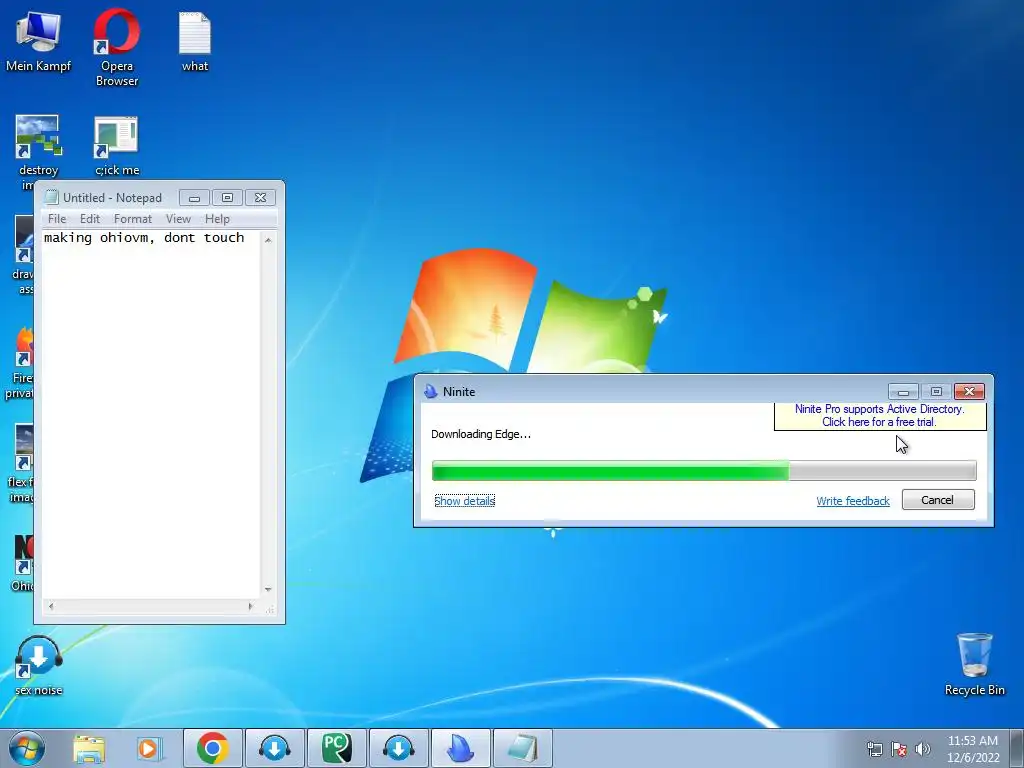Close the Notepad window

click(260, 197)
